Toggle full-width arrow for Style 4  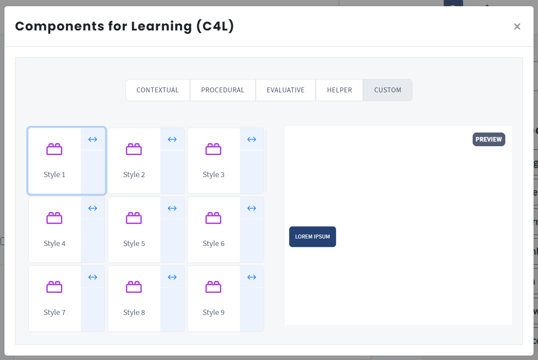click(93, 208)
